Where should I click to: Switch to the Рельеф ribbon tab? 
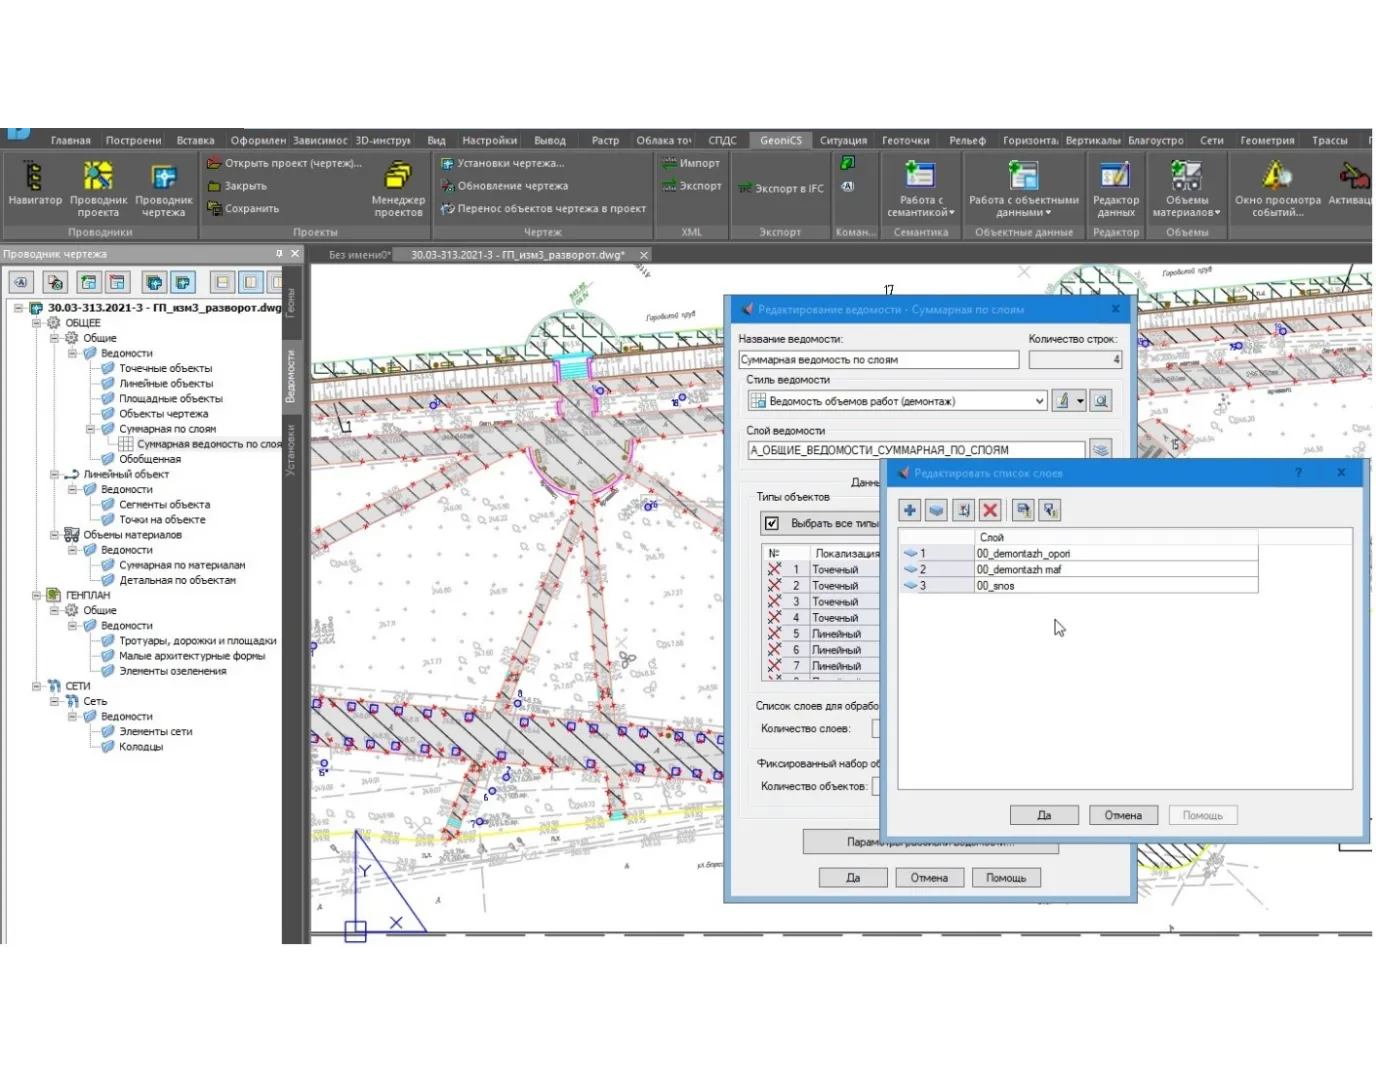click(967, 140)
